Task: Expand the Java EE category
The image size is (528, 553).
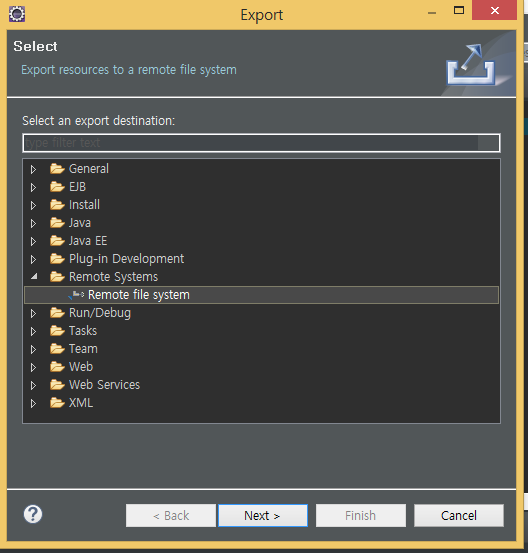Action: 33,241
